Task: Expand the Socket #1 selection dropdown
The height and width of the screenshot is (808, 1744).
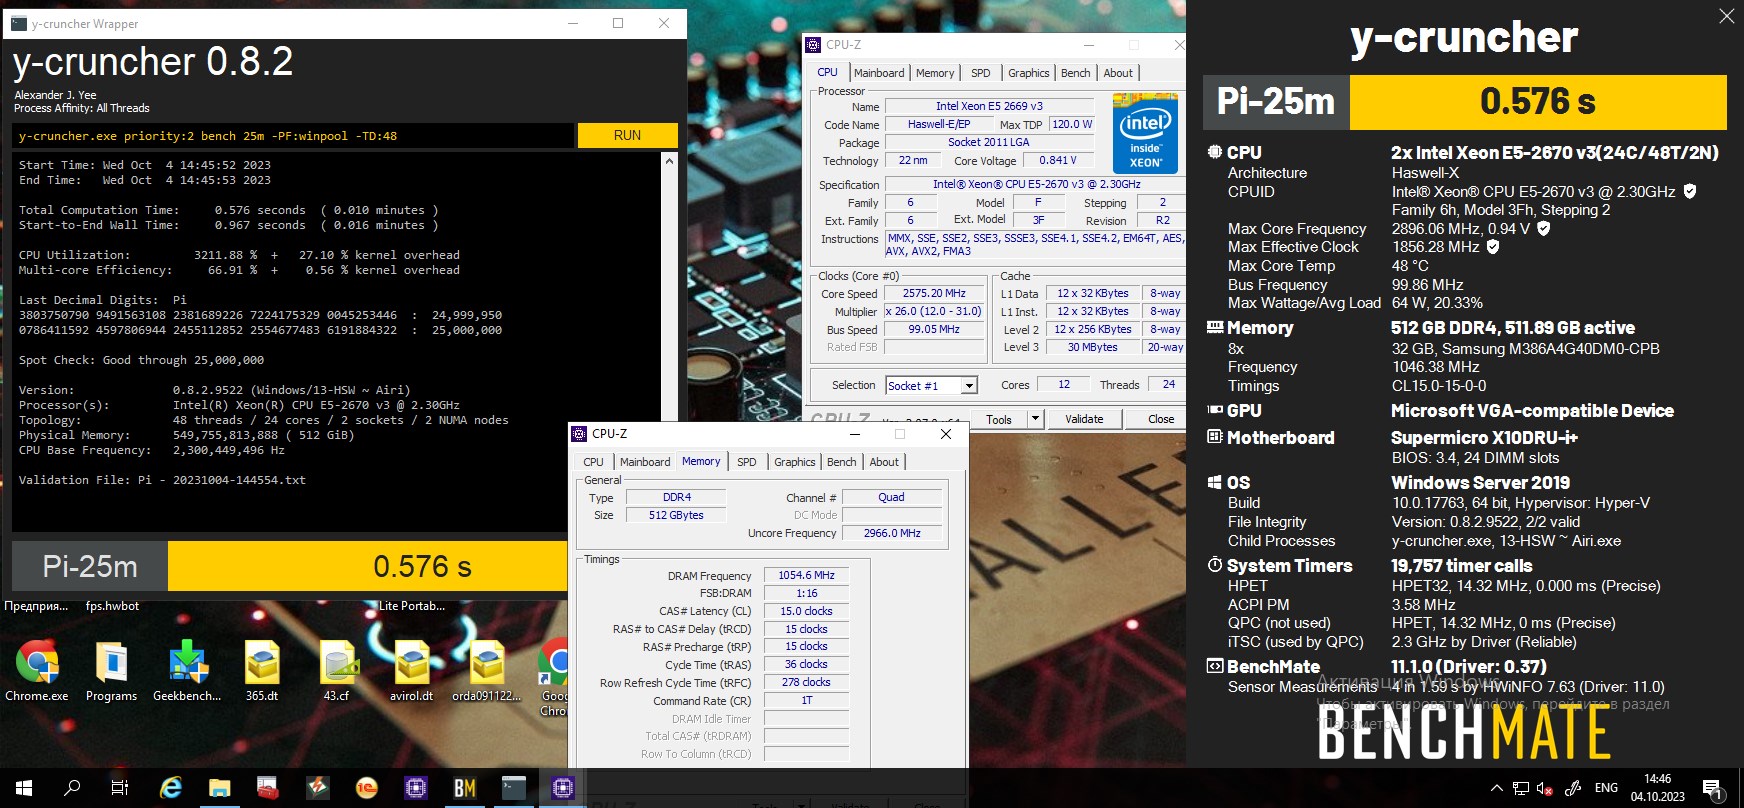Action: [968, 386]
